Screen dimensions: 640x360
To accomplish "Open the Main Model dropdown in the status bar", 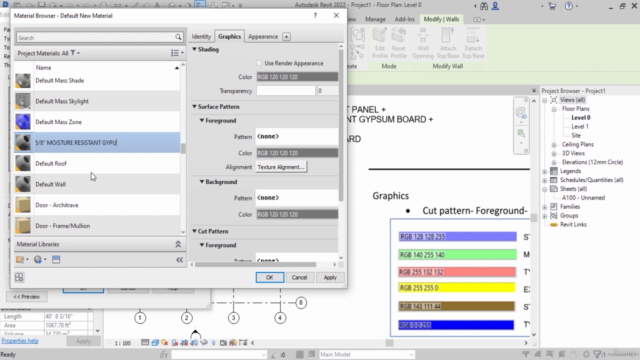I will 367,354.
